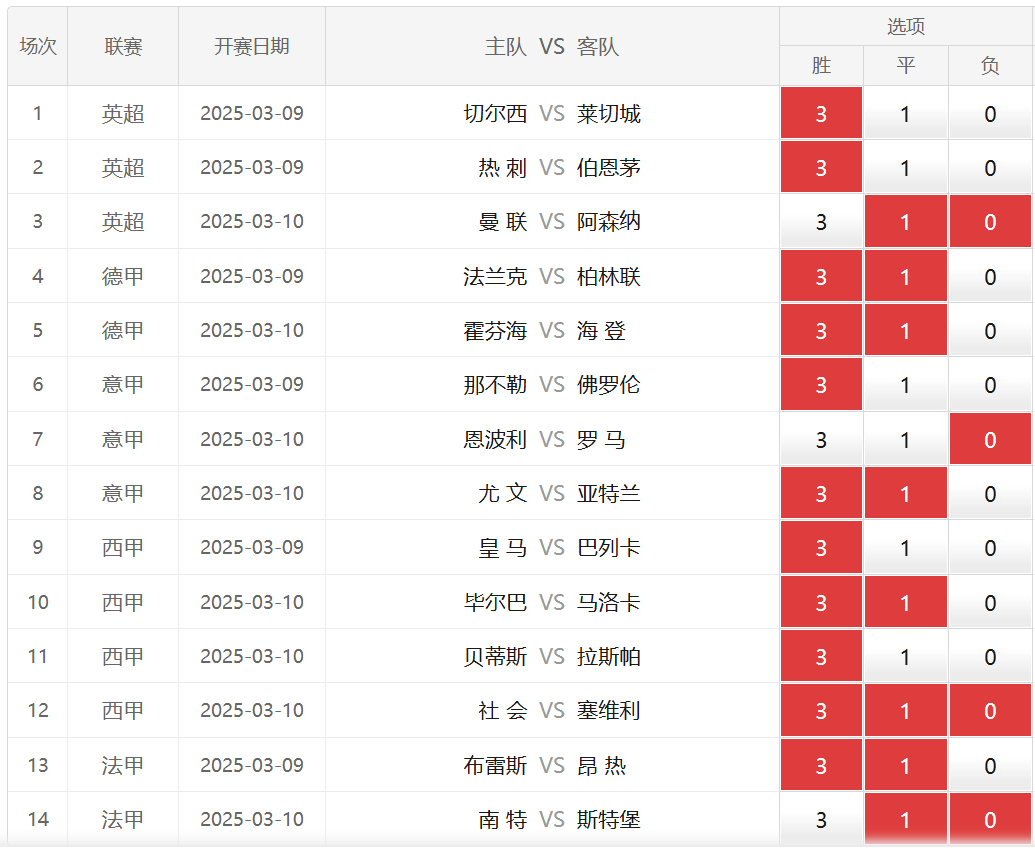Unselect loss option 0 for 恩波利 VS 罗马
Screen dimensions: 1035x851
point(990,439)
